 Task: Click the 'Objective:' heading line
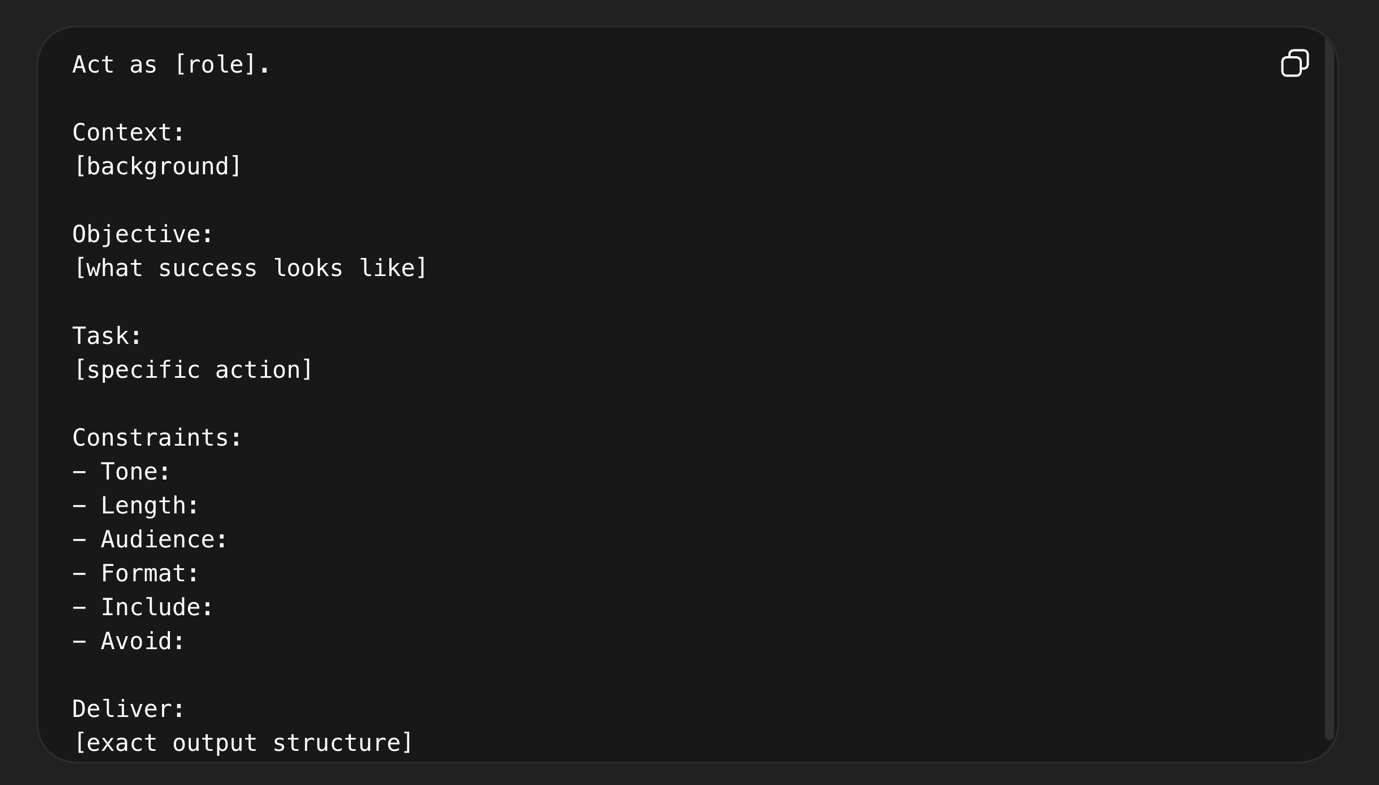(x=143, y=234)
